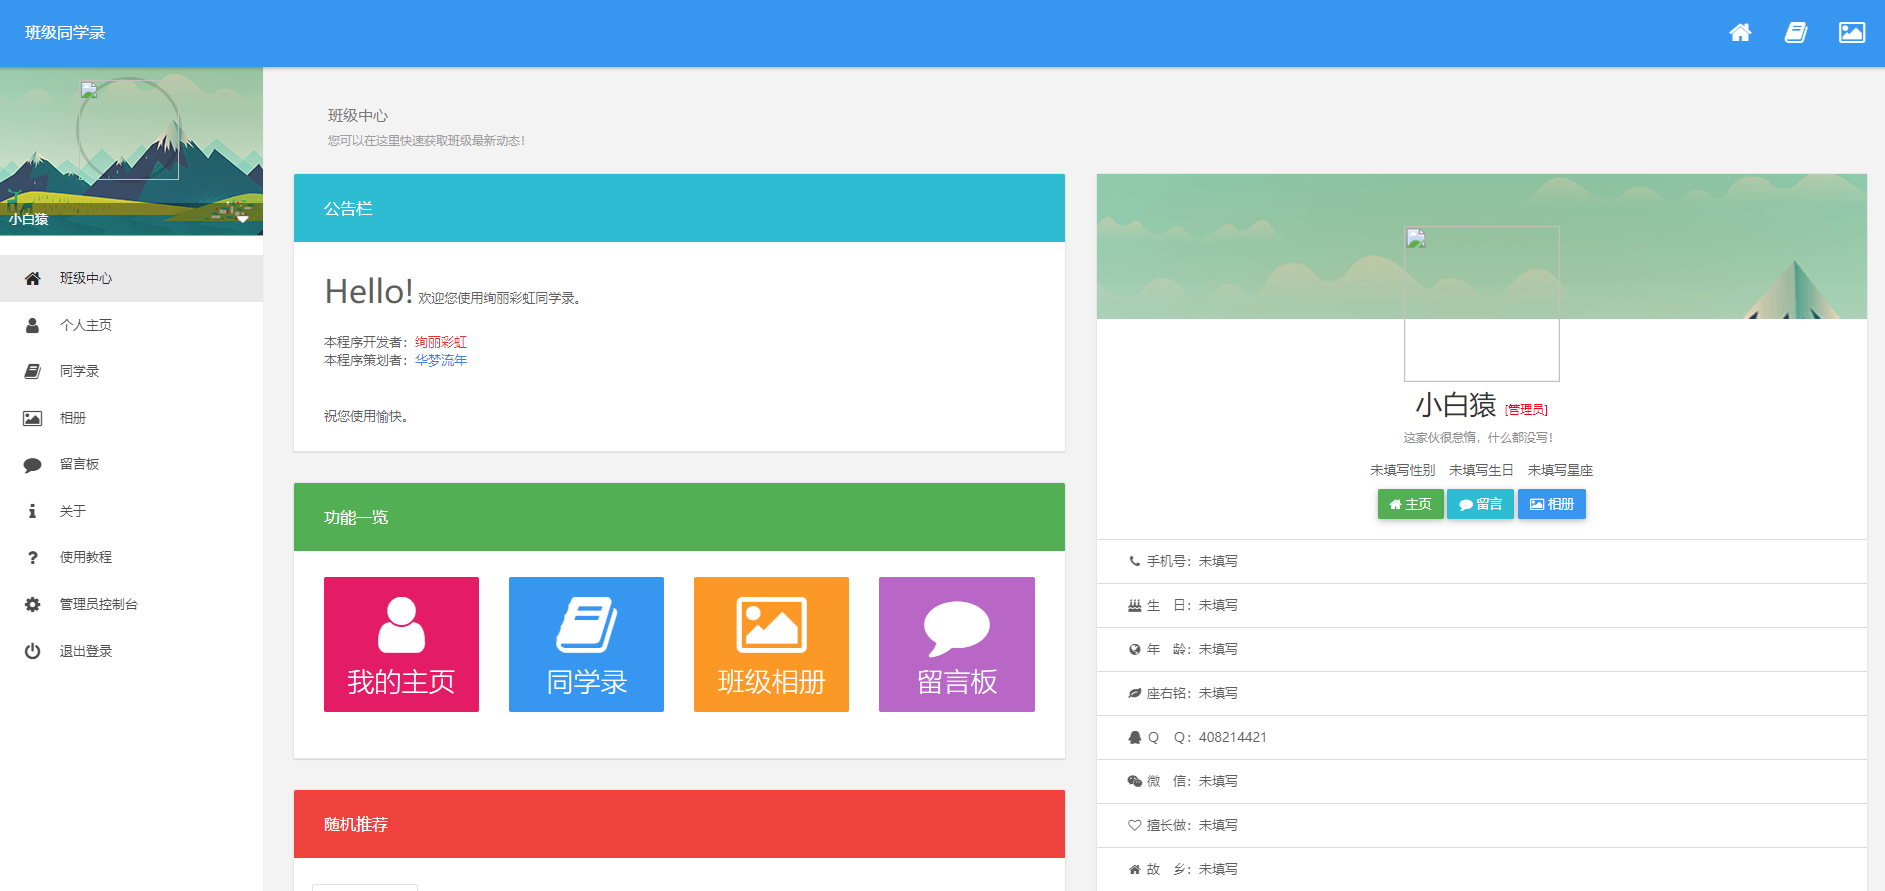Click the 手机号: 未填写 row
Screen dimensions: 1885x891
[x=1482, y=561]
